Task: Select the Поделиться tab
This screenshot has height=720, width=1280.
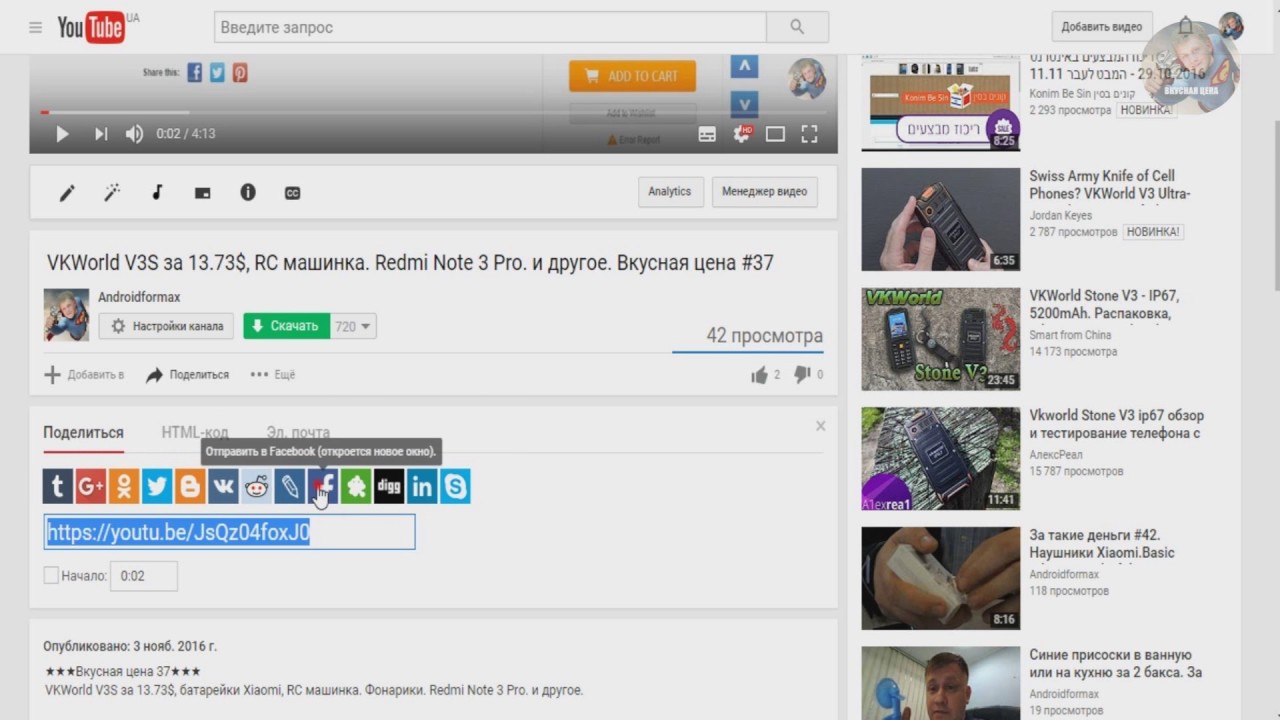Action: point(83,433)
